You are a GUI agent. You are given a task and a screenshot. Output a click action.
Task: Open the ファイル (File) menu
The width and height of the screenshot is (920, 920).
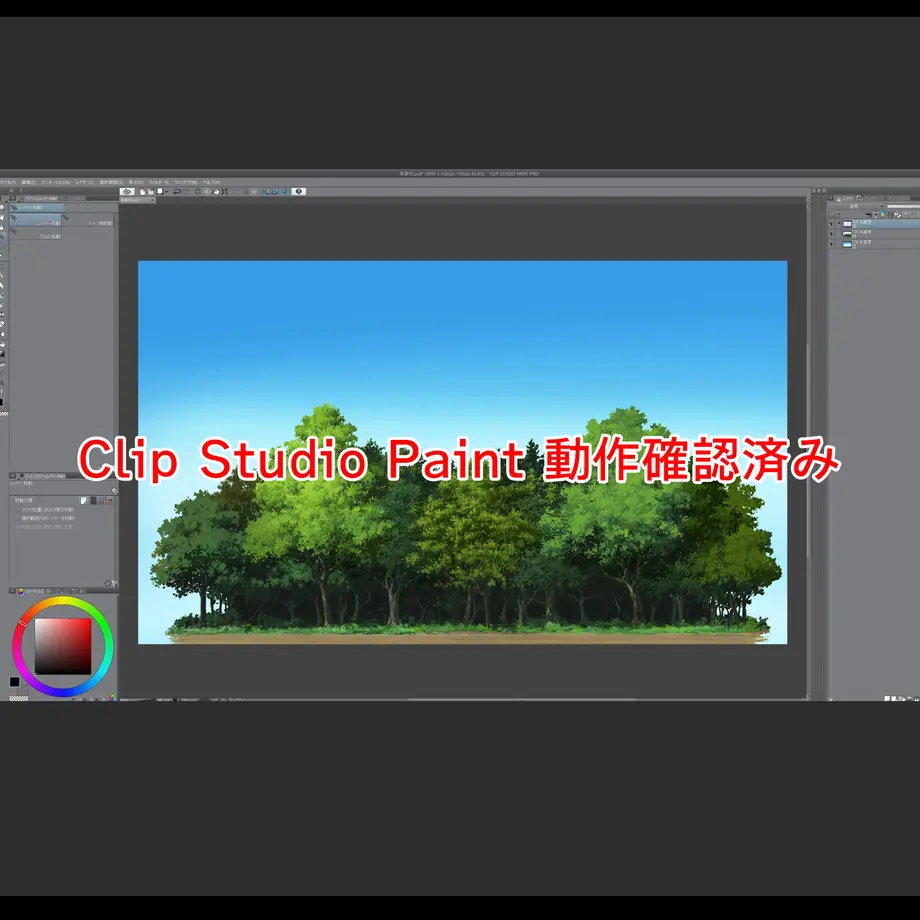click(x=8, y=182)
